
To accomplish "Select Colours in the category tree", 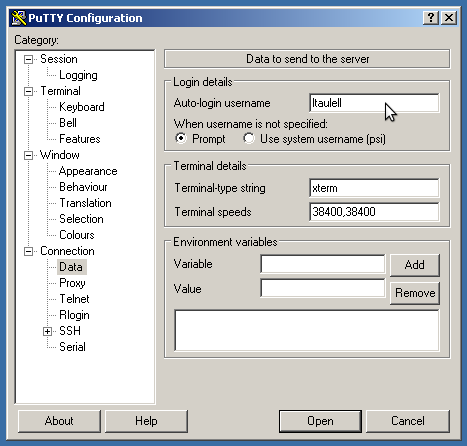I will [77, 235].
